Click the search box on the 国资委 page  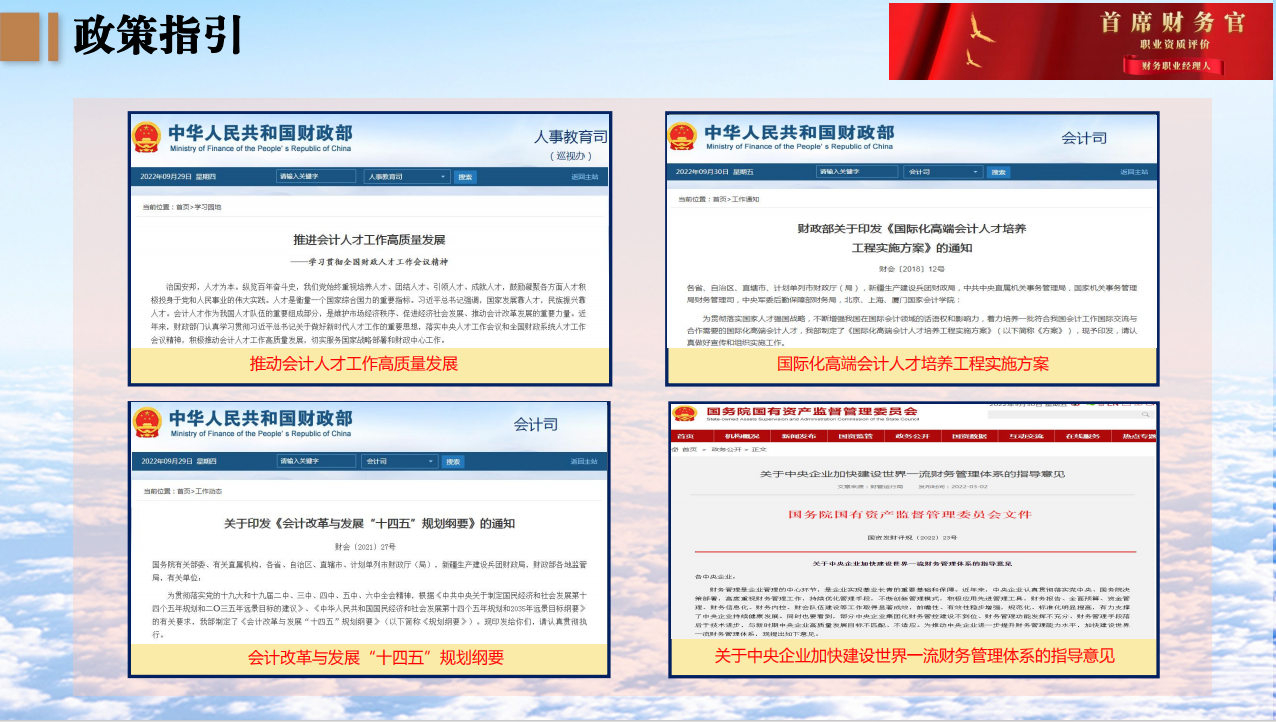coord(1072,415)
